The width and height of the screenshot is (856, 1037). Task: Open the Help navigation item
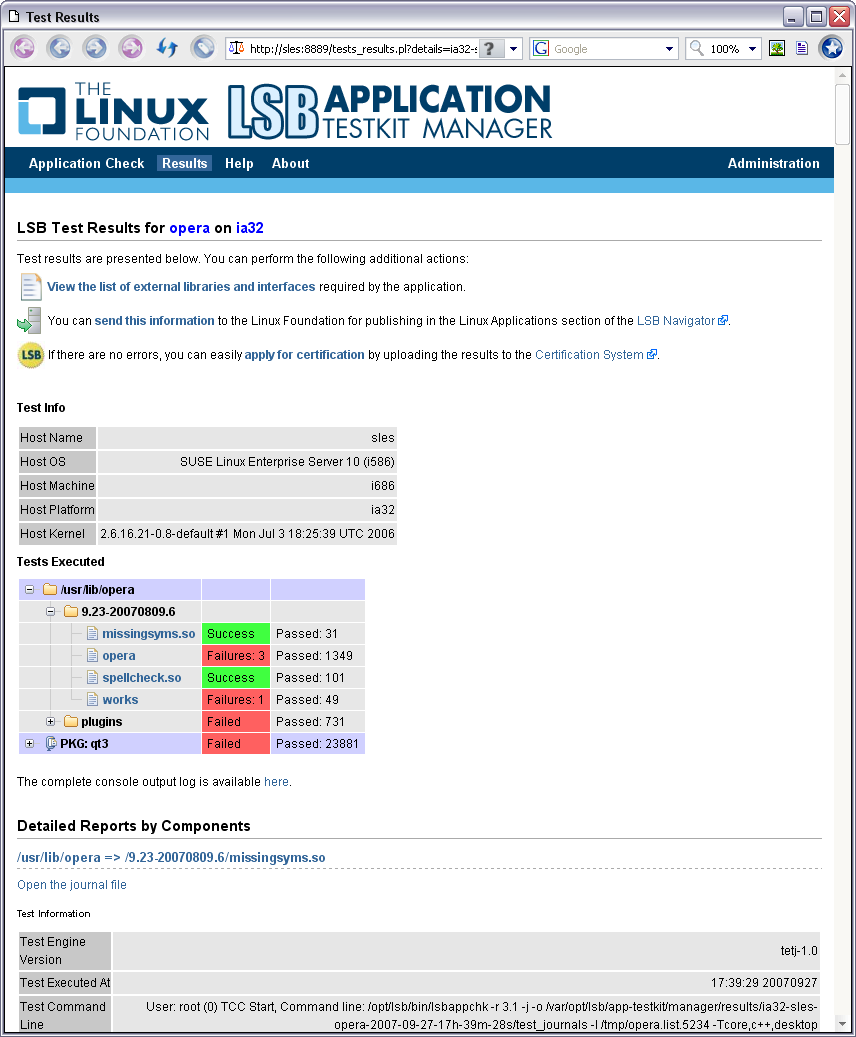239,163
